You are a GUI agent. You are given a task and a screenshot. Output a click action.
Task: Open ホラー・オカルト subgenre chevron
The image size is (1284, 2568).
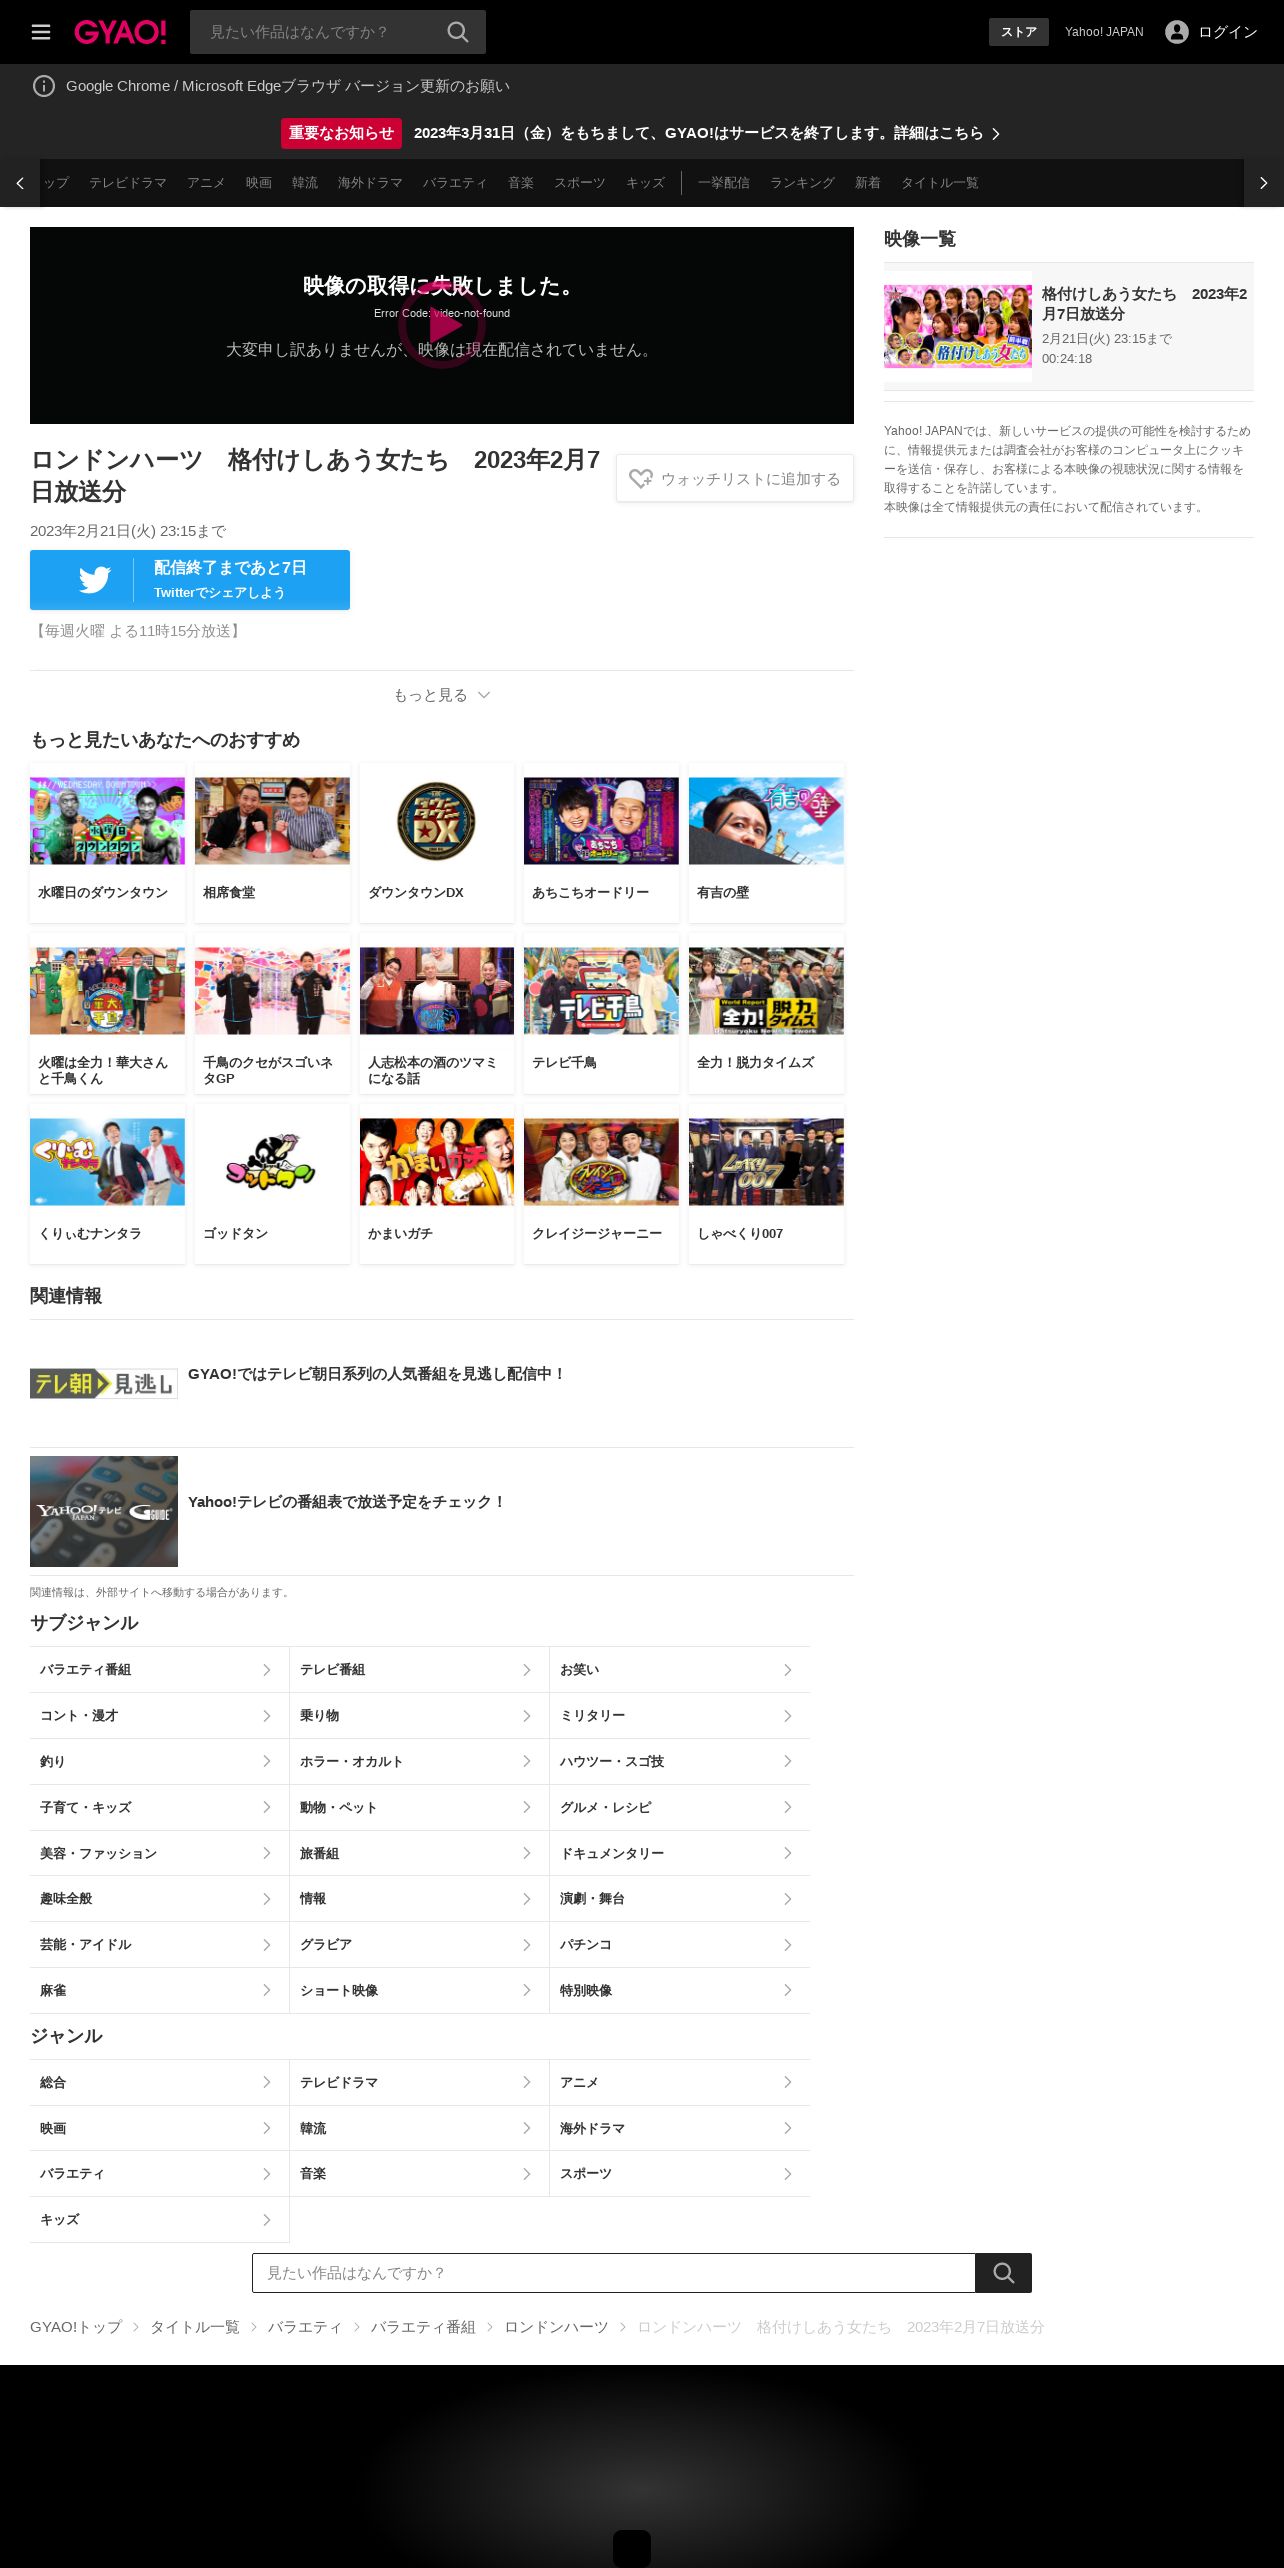pos(527,1762)
